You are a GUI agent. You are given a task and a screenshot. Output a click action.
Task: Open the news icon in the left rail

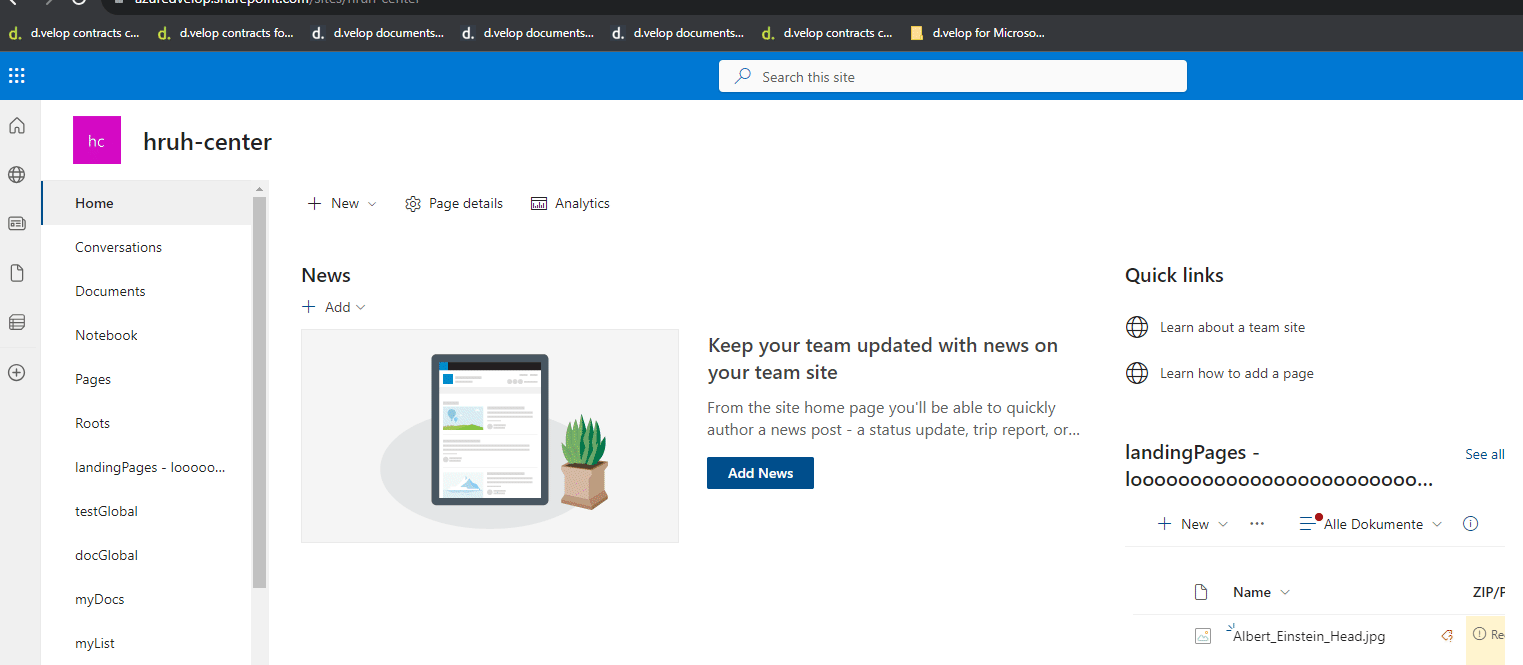pyautogui.click(x=16, y=223)
